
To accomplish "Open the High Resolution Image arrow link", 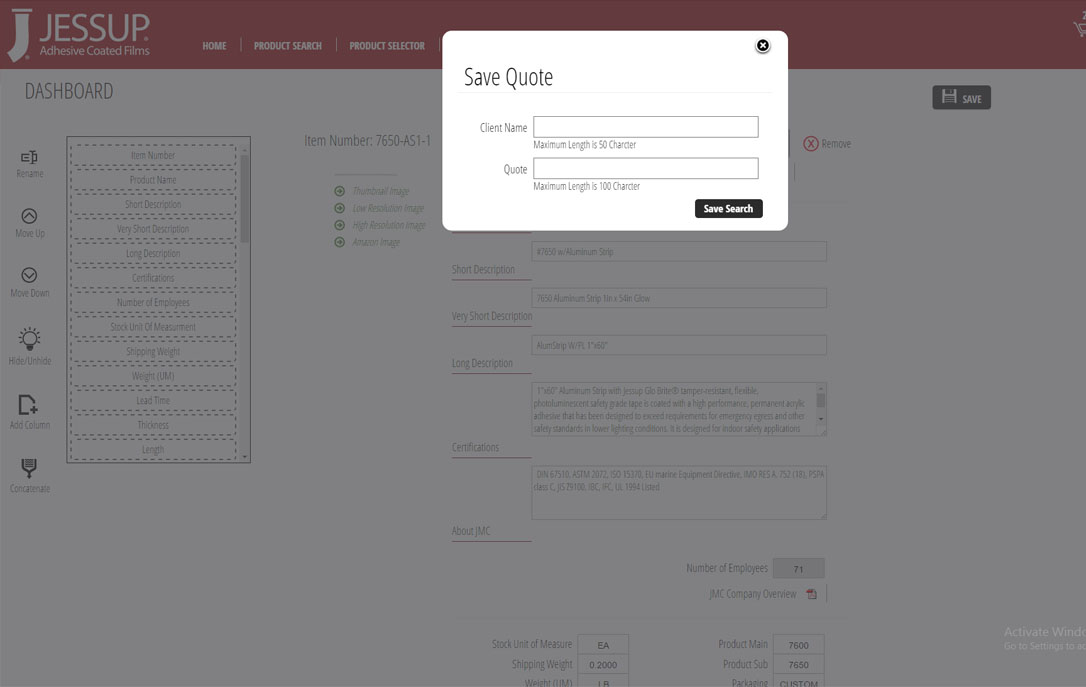I will coord(339,225).
